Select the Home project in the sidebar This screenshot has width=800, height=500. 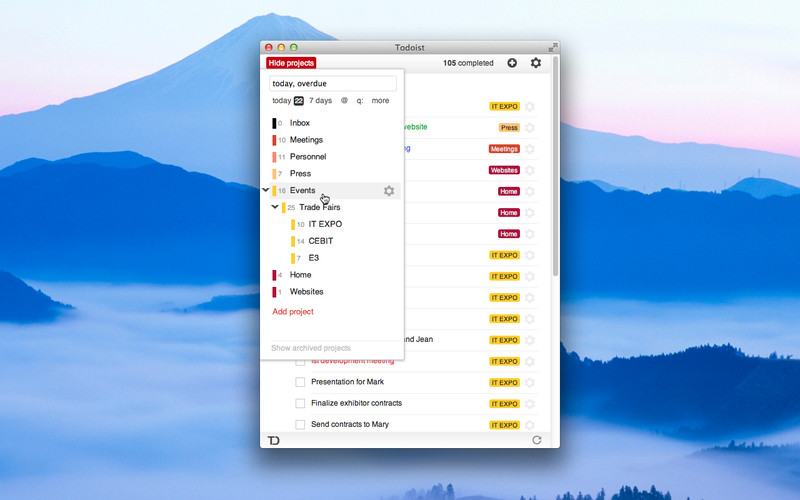300,274
